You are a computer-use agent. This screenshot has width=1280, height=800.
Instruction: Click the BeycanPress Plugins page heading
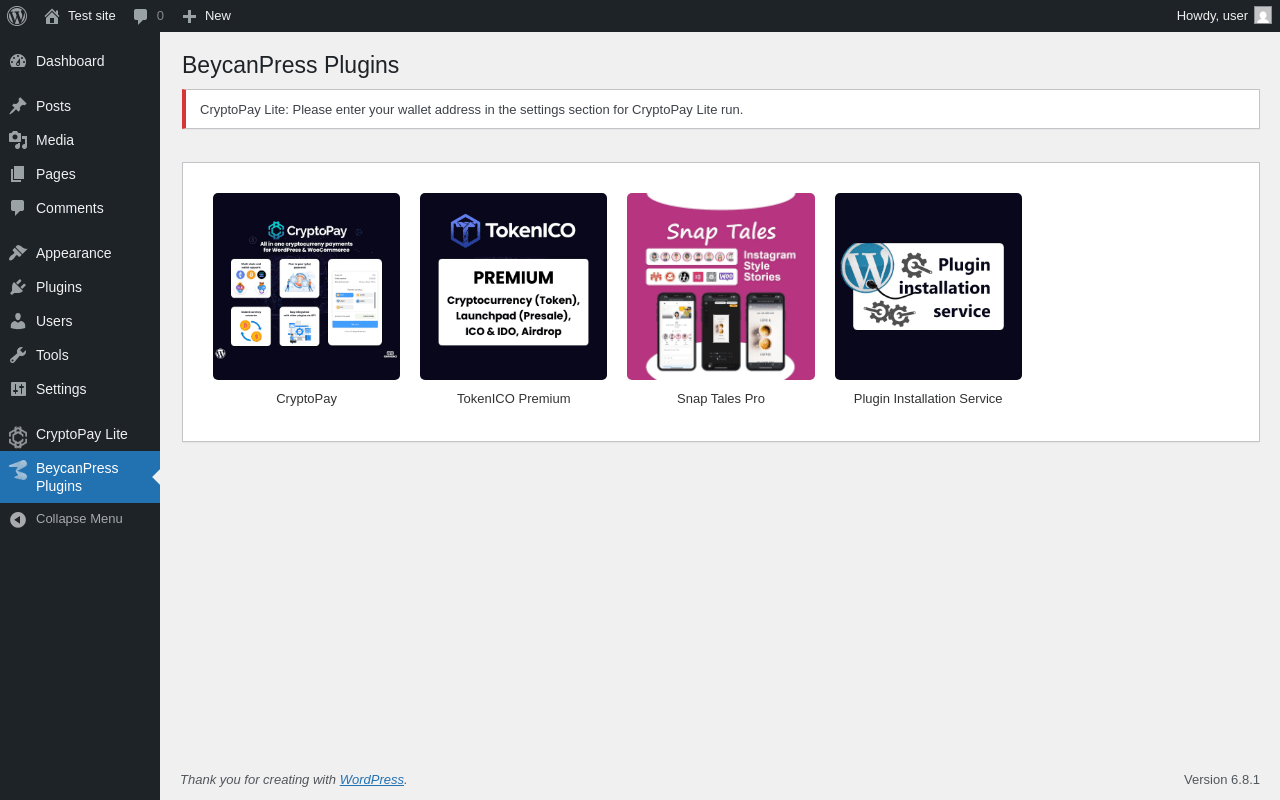coord(290,65)
